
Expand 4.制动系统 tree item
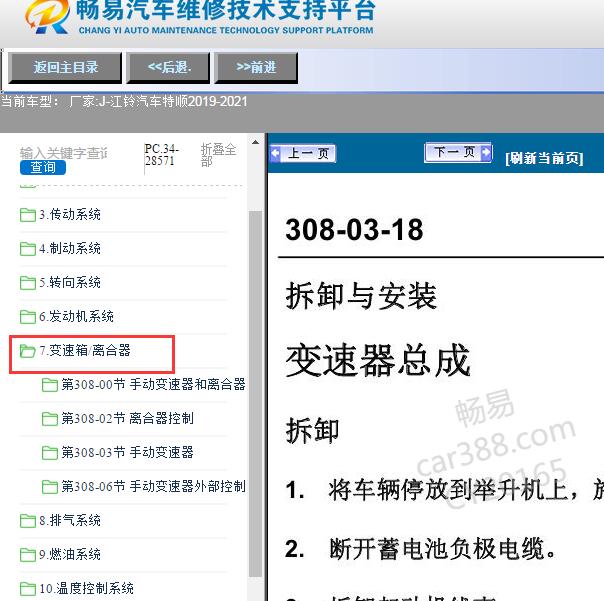coord(70,248)
